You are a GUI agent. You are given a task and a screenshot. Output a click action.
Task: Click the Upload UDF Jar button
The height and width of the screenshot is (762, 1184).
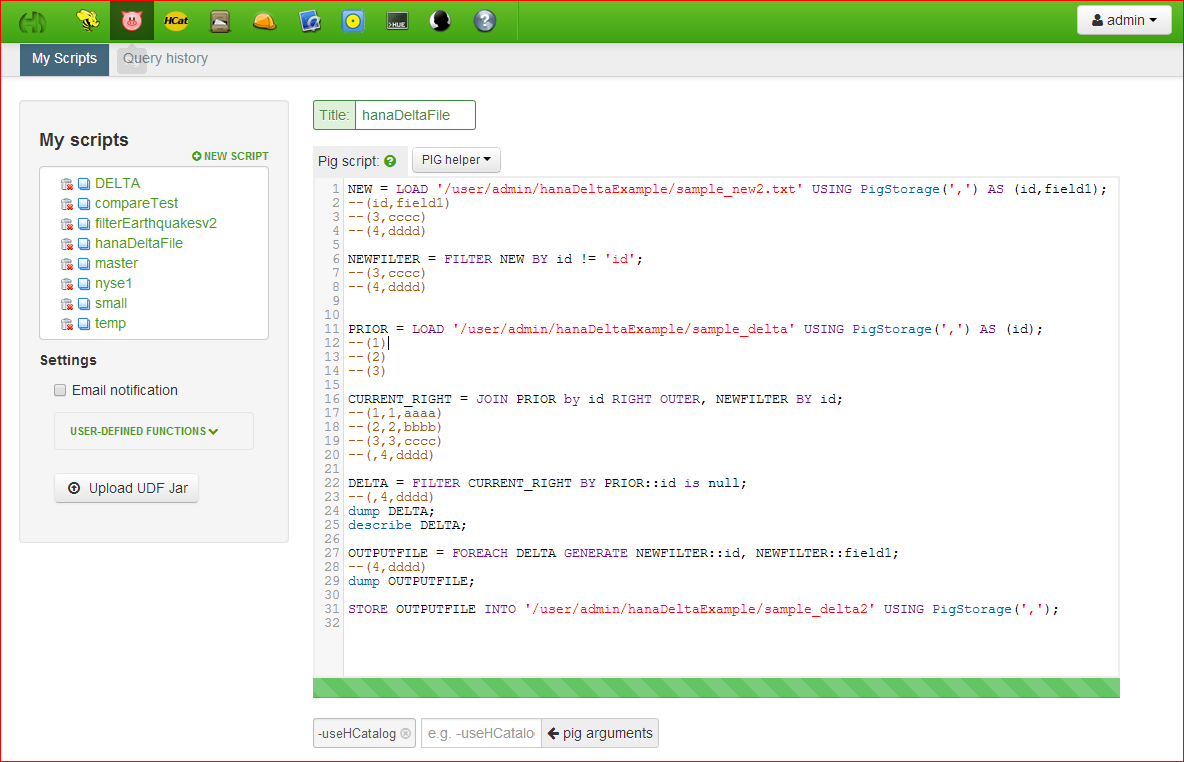[127, 488]
